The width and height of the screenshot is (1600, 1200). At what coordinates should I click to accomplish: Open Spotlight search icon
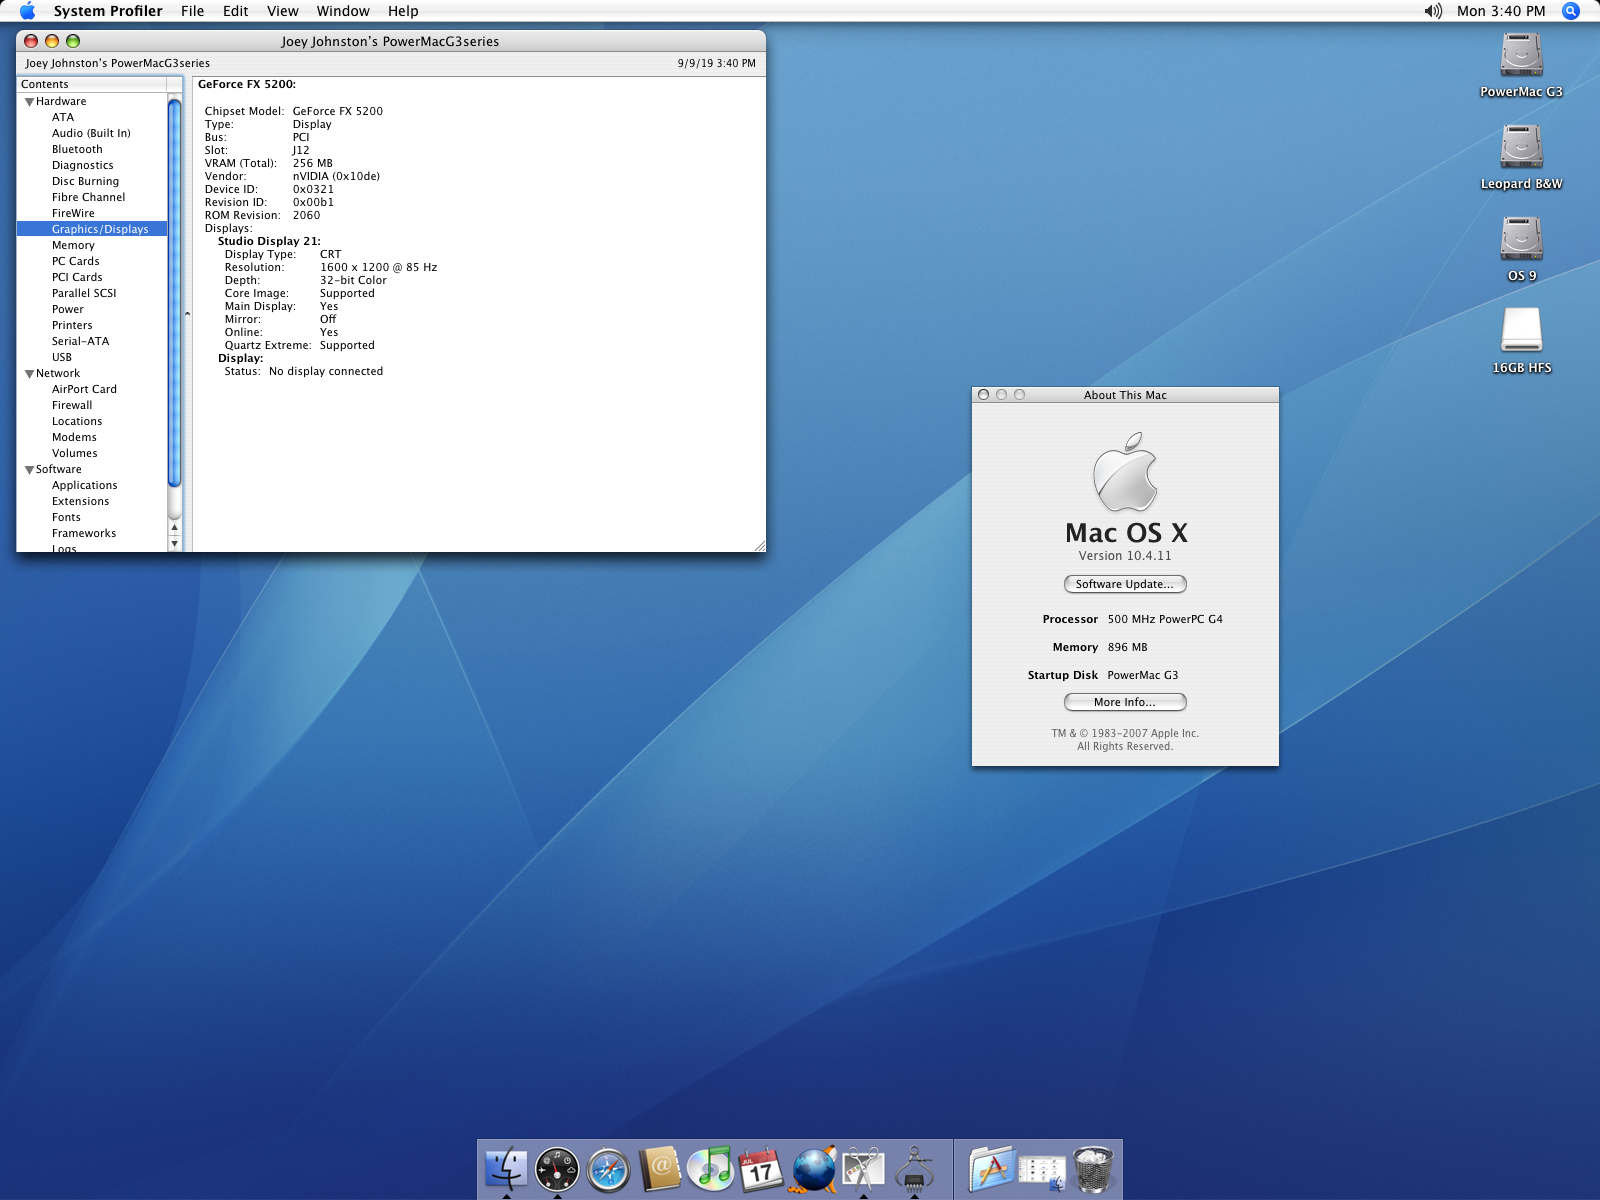pos(1571,11)
